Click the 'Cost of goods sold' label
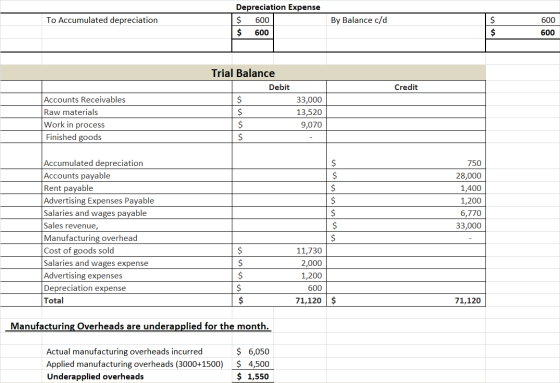 point(79,251)
